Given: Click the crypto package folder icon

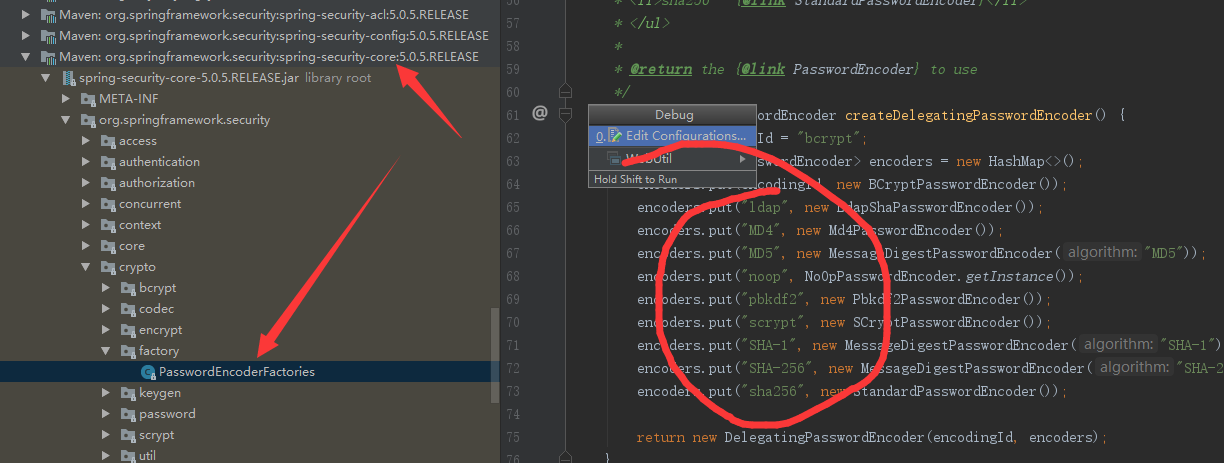Looking at the screenshot, I should (109, 267).
